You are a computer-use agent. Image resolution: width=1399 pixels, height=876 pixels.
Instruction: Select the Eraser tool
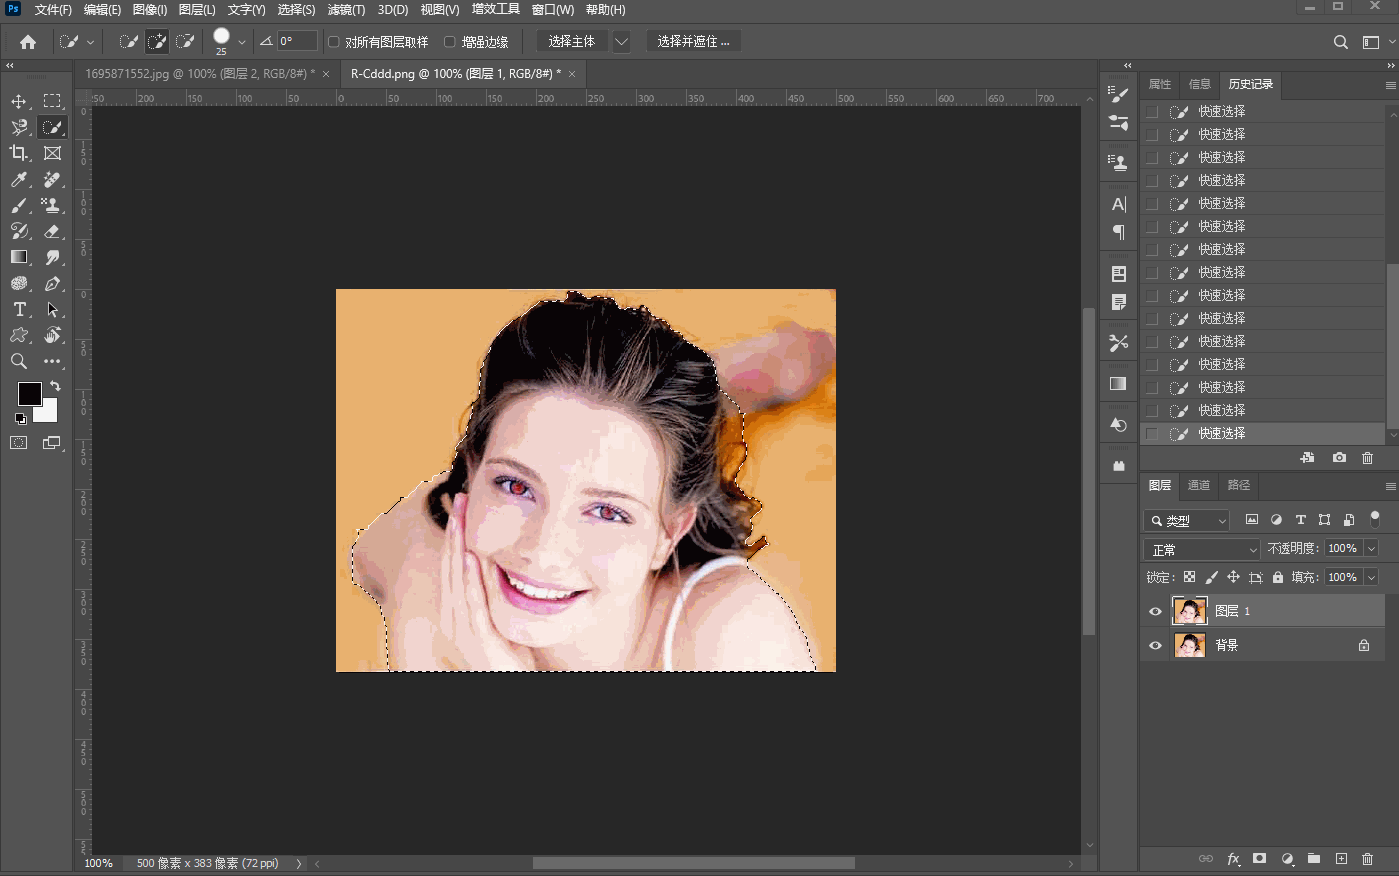(x=52, y=231)
